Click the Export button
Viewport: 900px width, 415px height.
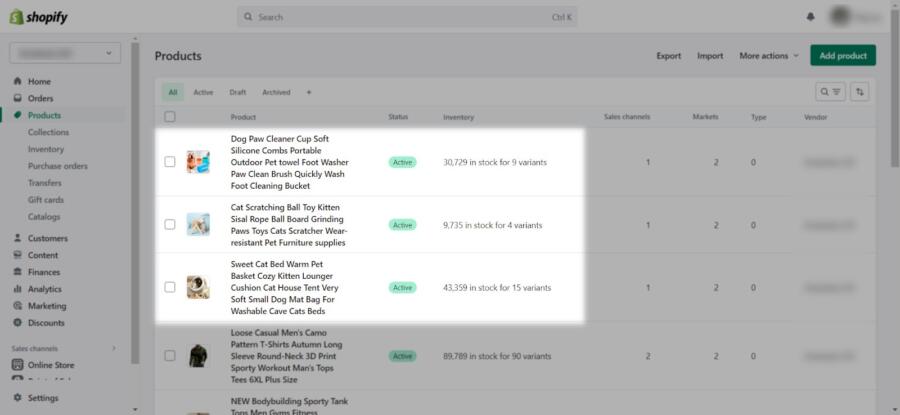669,56
